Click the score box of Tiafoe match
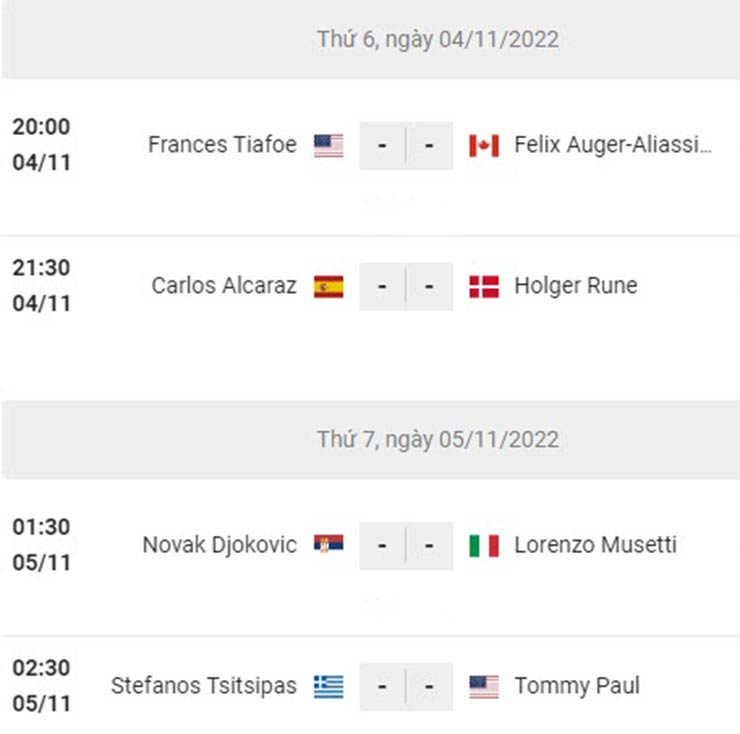This screenshot has height=734, width=740. [406, 145]
